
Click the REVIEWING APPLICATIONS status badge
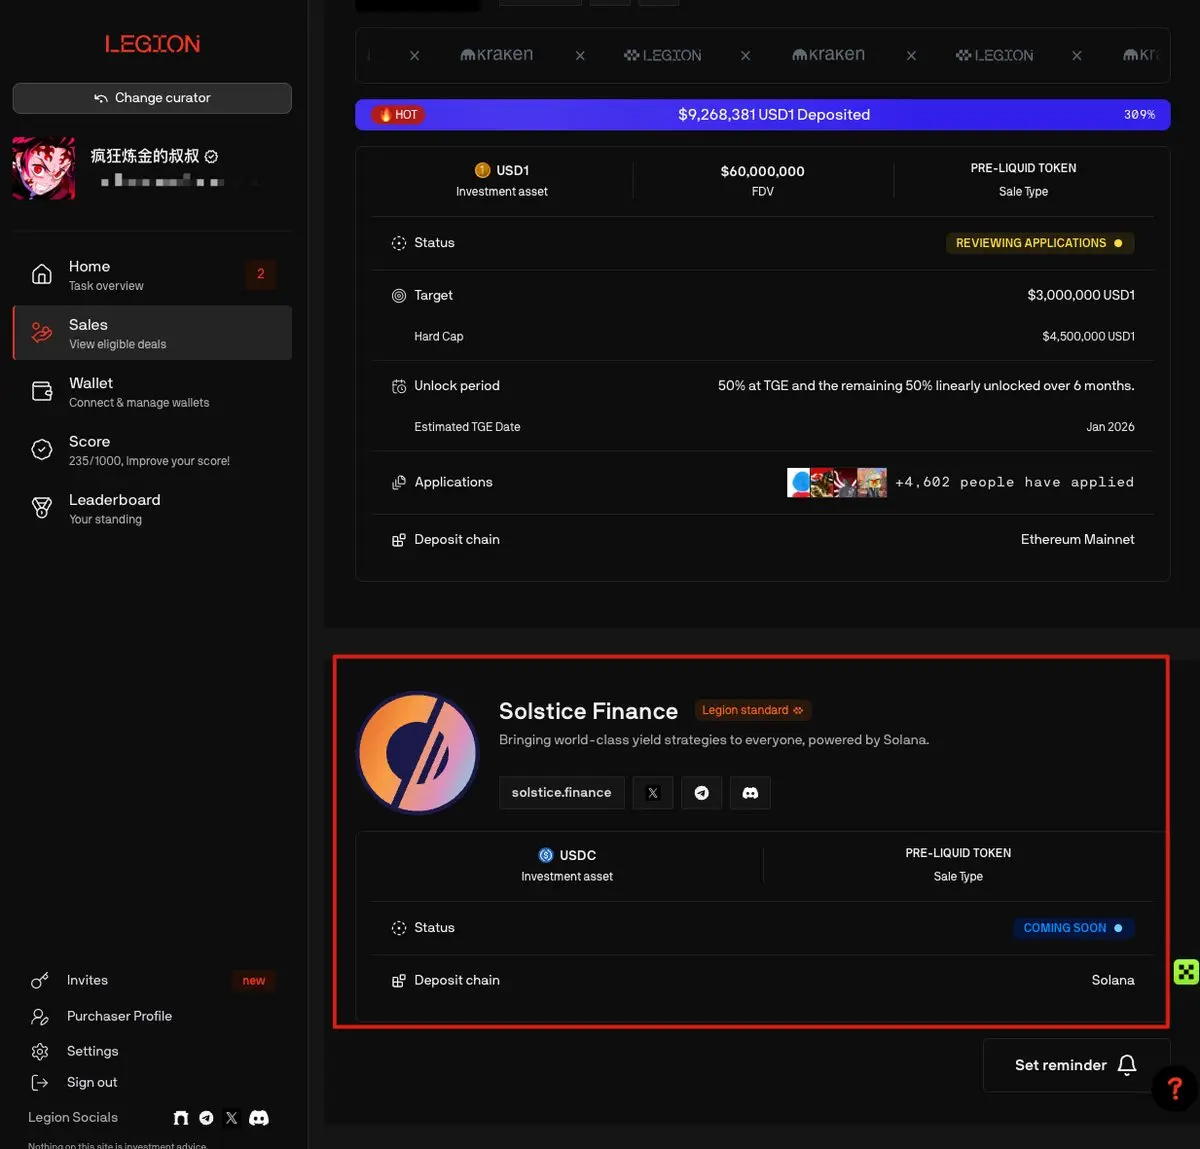[1040, 243]
